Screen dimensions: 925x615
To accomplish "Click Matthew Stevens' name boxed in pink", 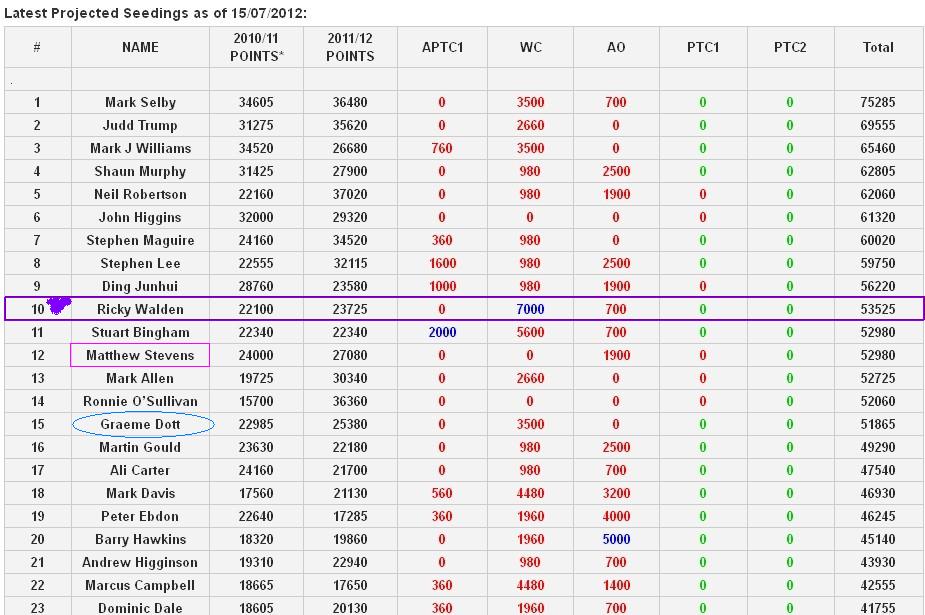I will coord(140,355).
